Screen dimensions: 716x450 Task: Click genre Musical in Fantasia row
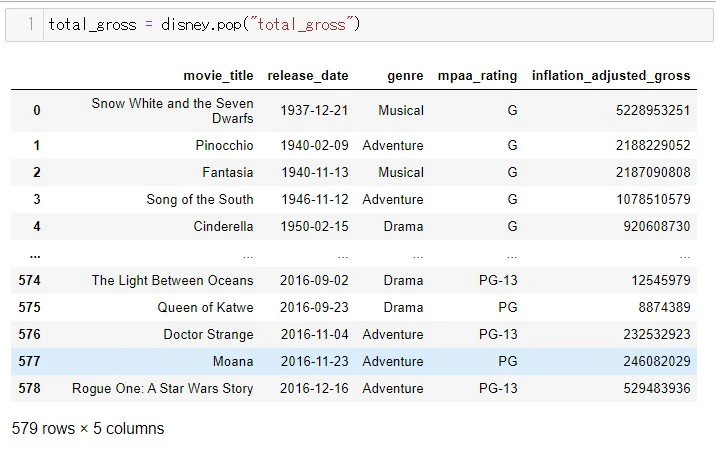[x=401, y=172]
